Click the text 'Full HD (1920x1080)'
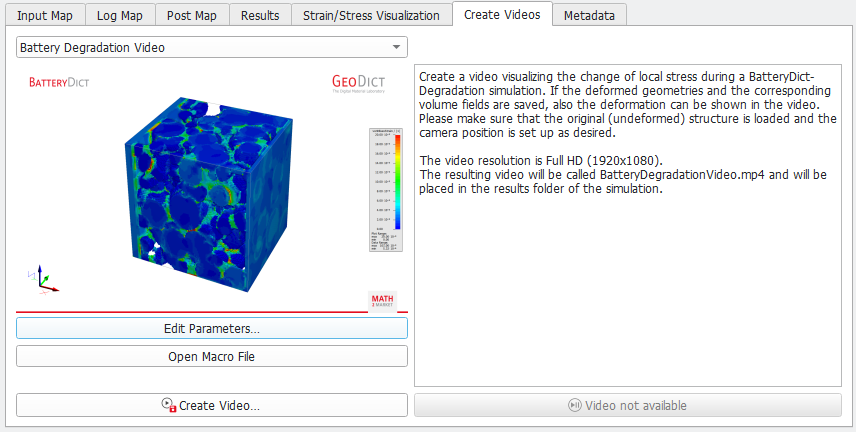The height and width of the screenshot is (432, 856). (x=605, y=161)
